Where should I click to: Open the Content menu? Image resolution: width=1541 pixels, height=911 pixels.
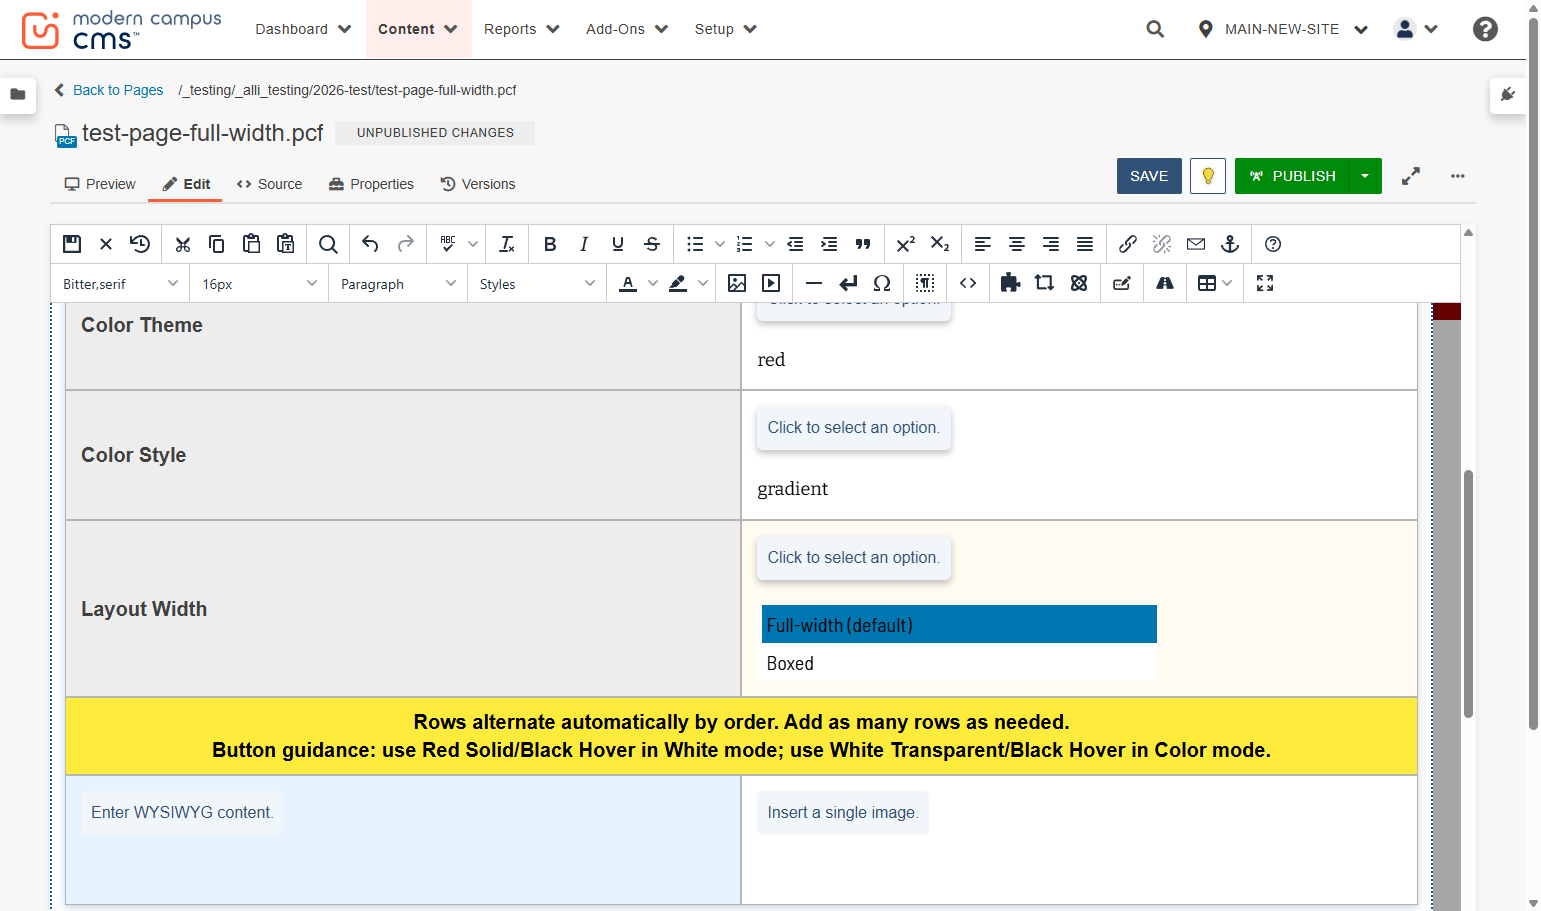coord(417,29)
